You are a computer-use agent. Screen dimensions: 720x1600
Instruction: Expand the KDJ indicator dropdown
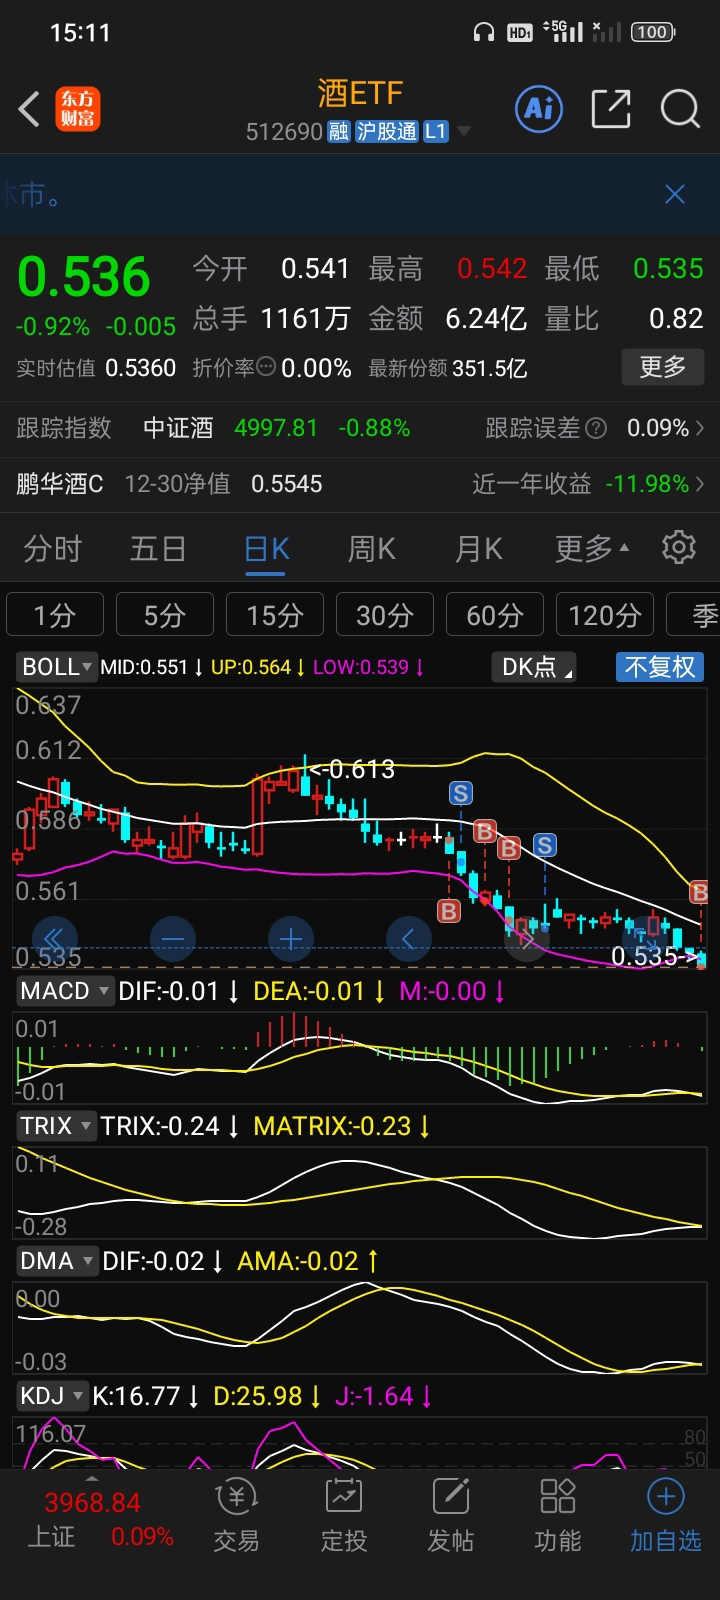[52, 1396]
